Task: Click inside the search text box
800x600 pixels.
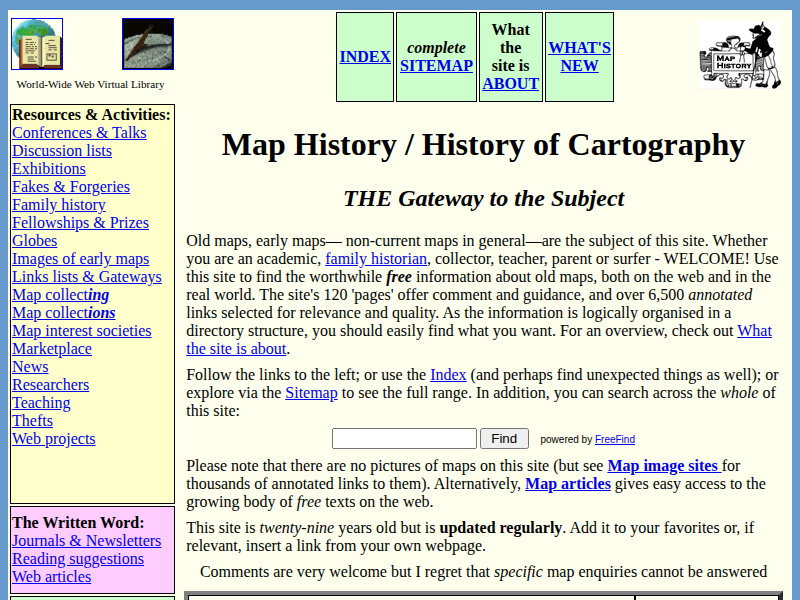Action: (404, 438)
